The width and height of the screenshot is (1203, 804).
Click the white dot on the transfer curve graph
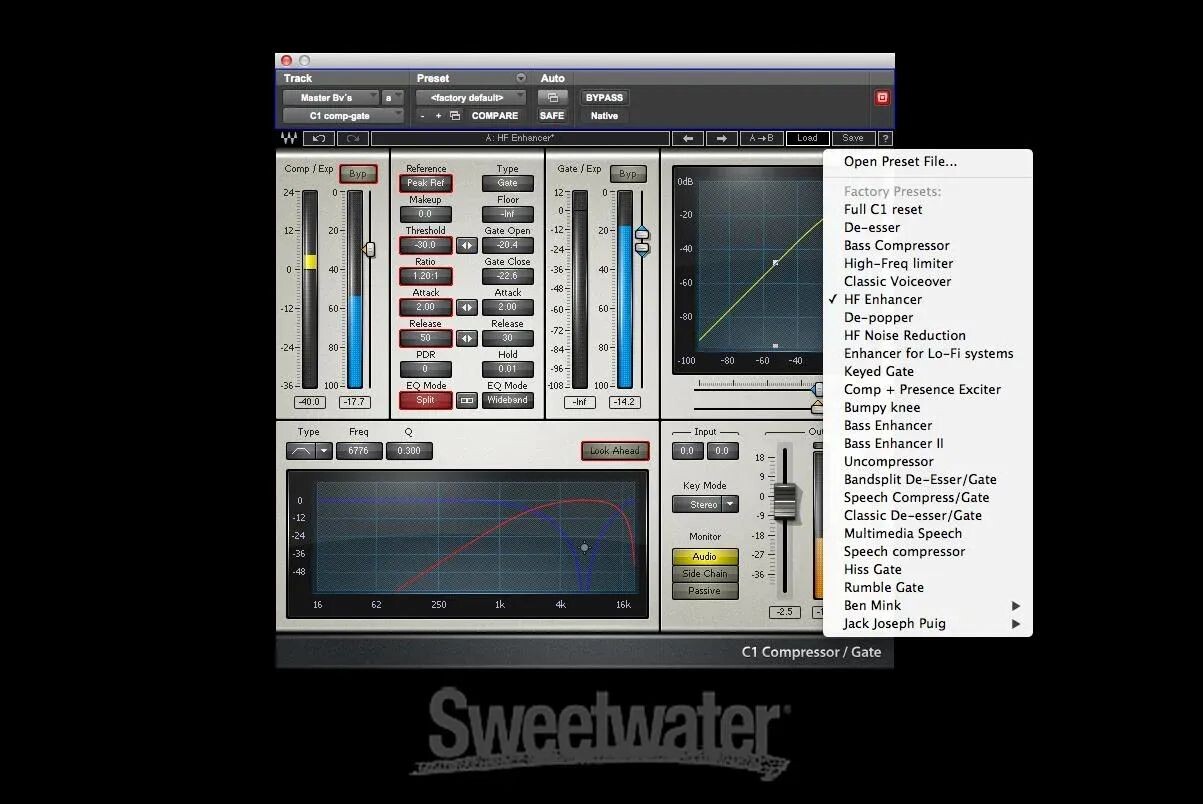(775, 263)
